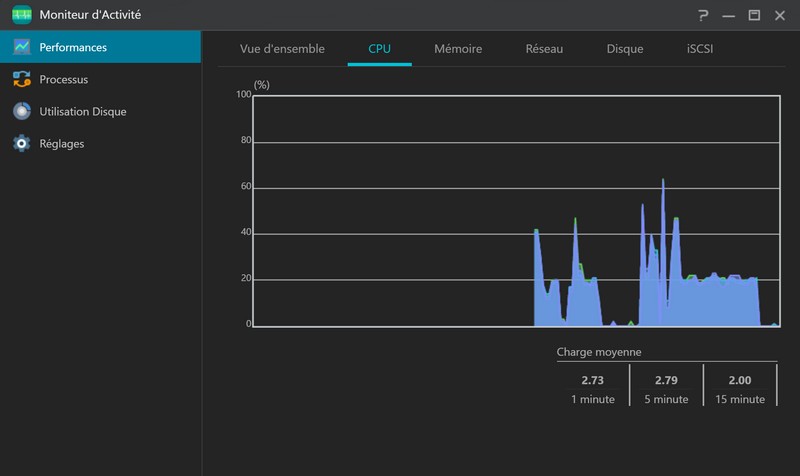Image resolution: width=800 pixels, height=476 pixels.
Task: Maximize the Moniteur d'Activité window
Action: (x=754, y=16)
